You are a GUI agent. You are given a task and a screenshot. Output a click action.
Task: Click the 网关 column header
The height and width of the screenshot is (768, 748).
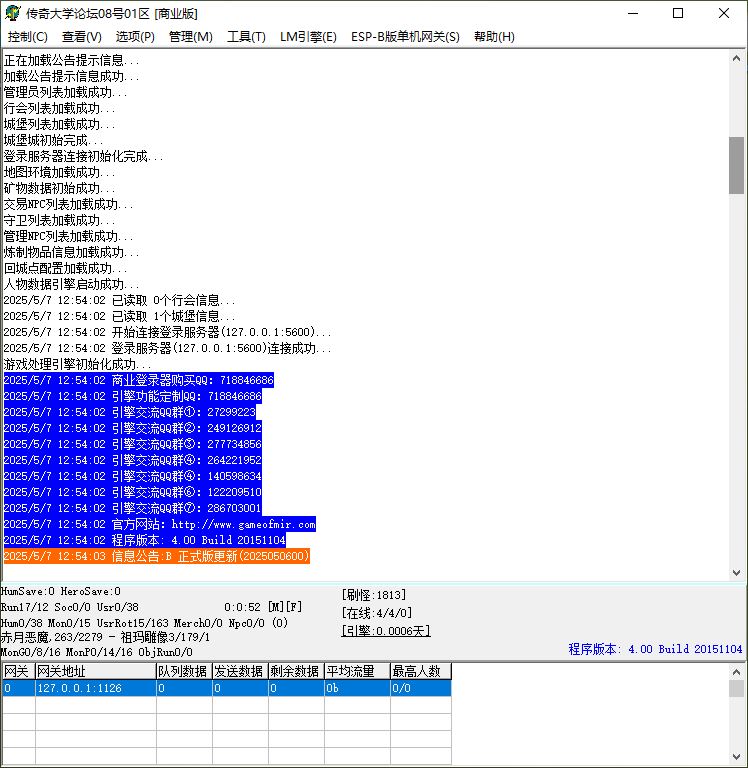coord(19,671)
